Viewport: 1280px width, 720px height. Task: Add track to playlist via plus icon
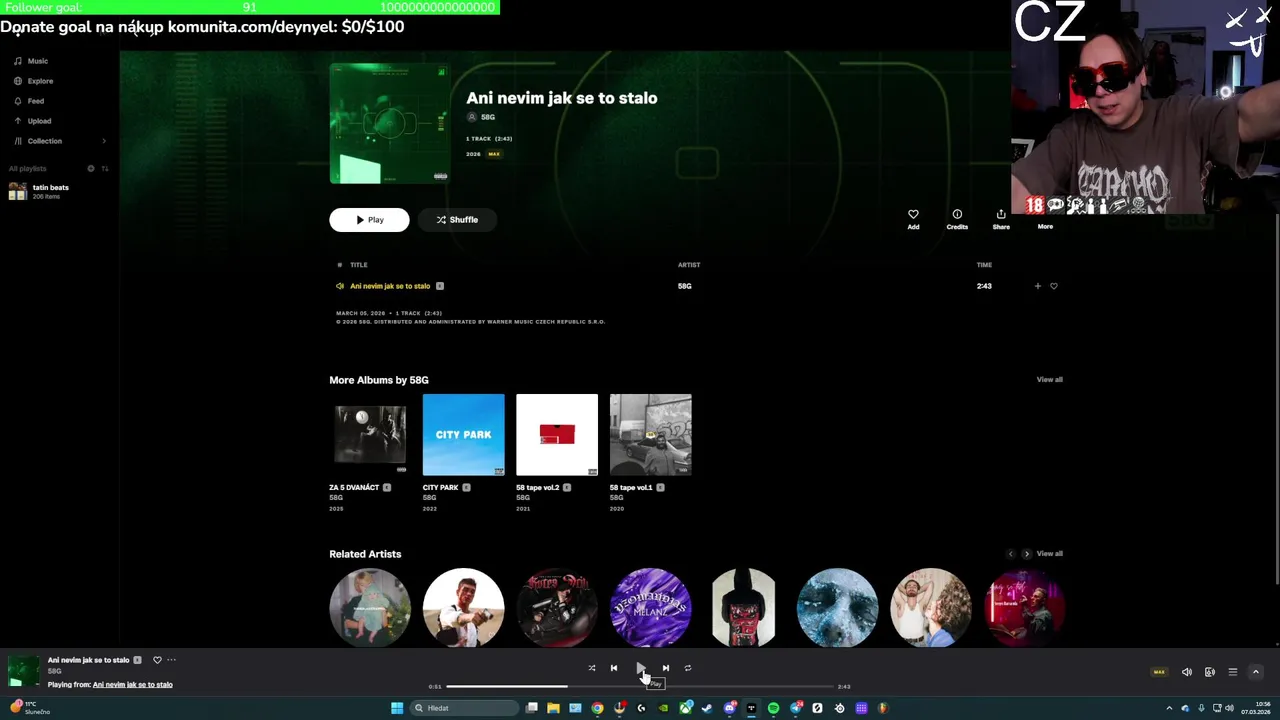(1037, 286)
